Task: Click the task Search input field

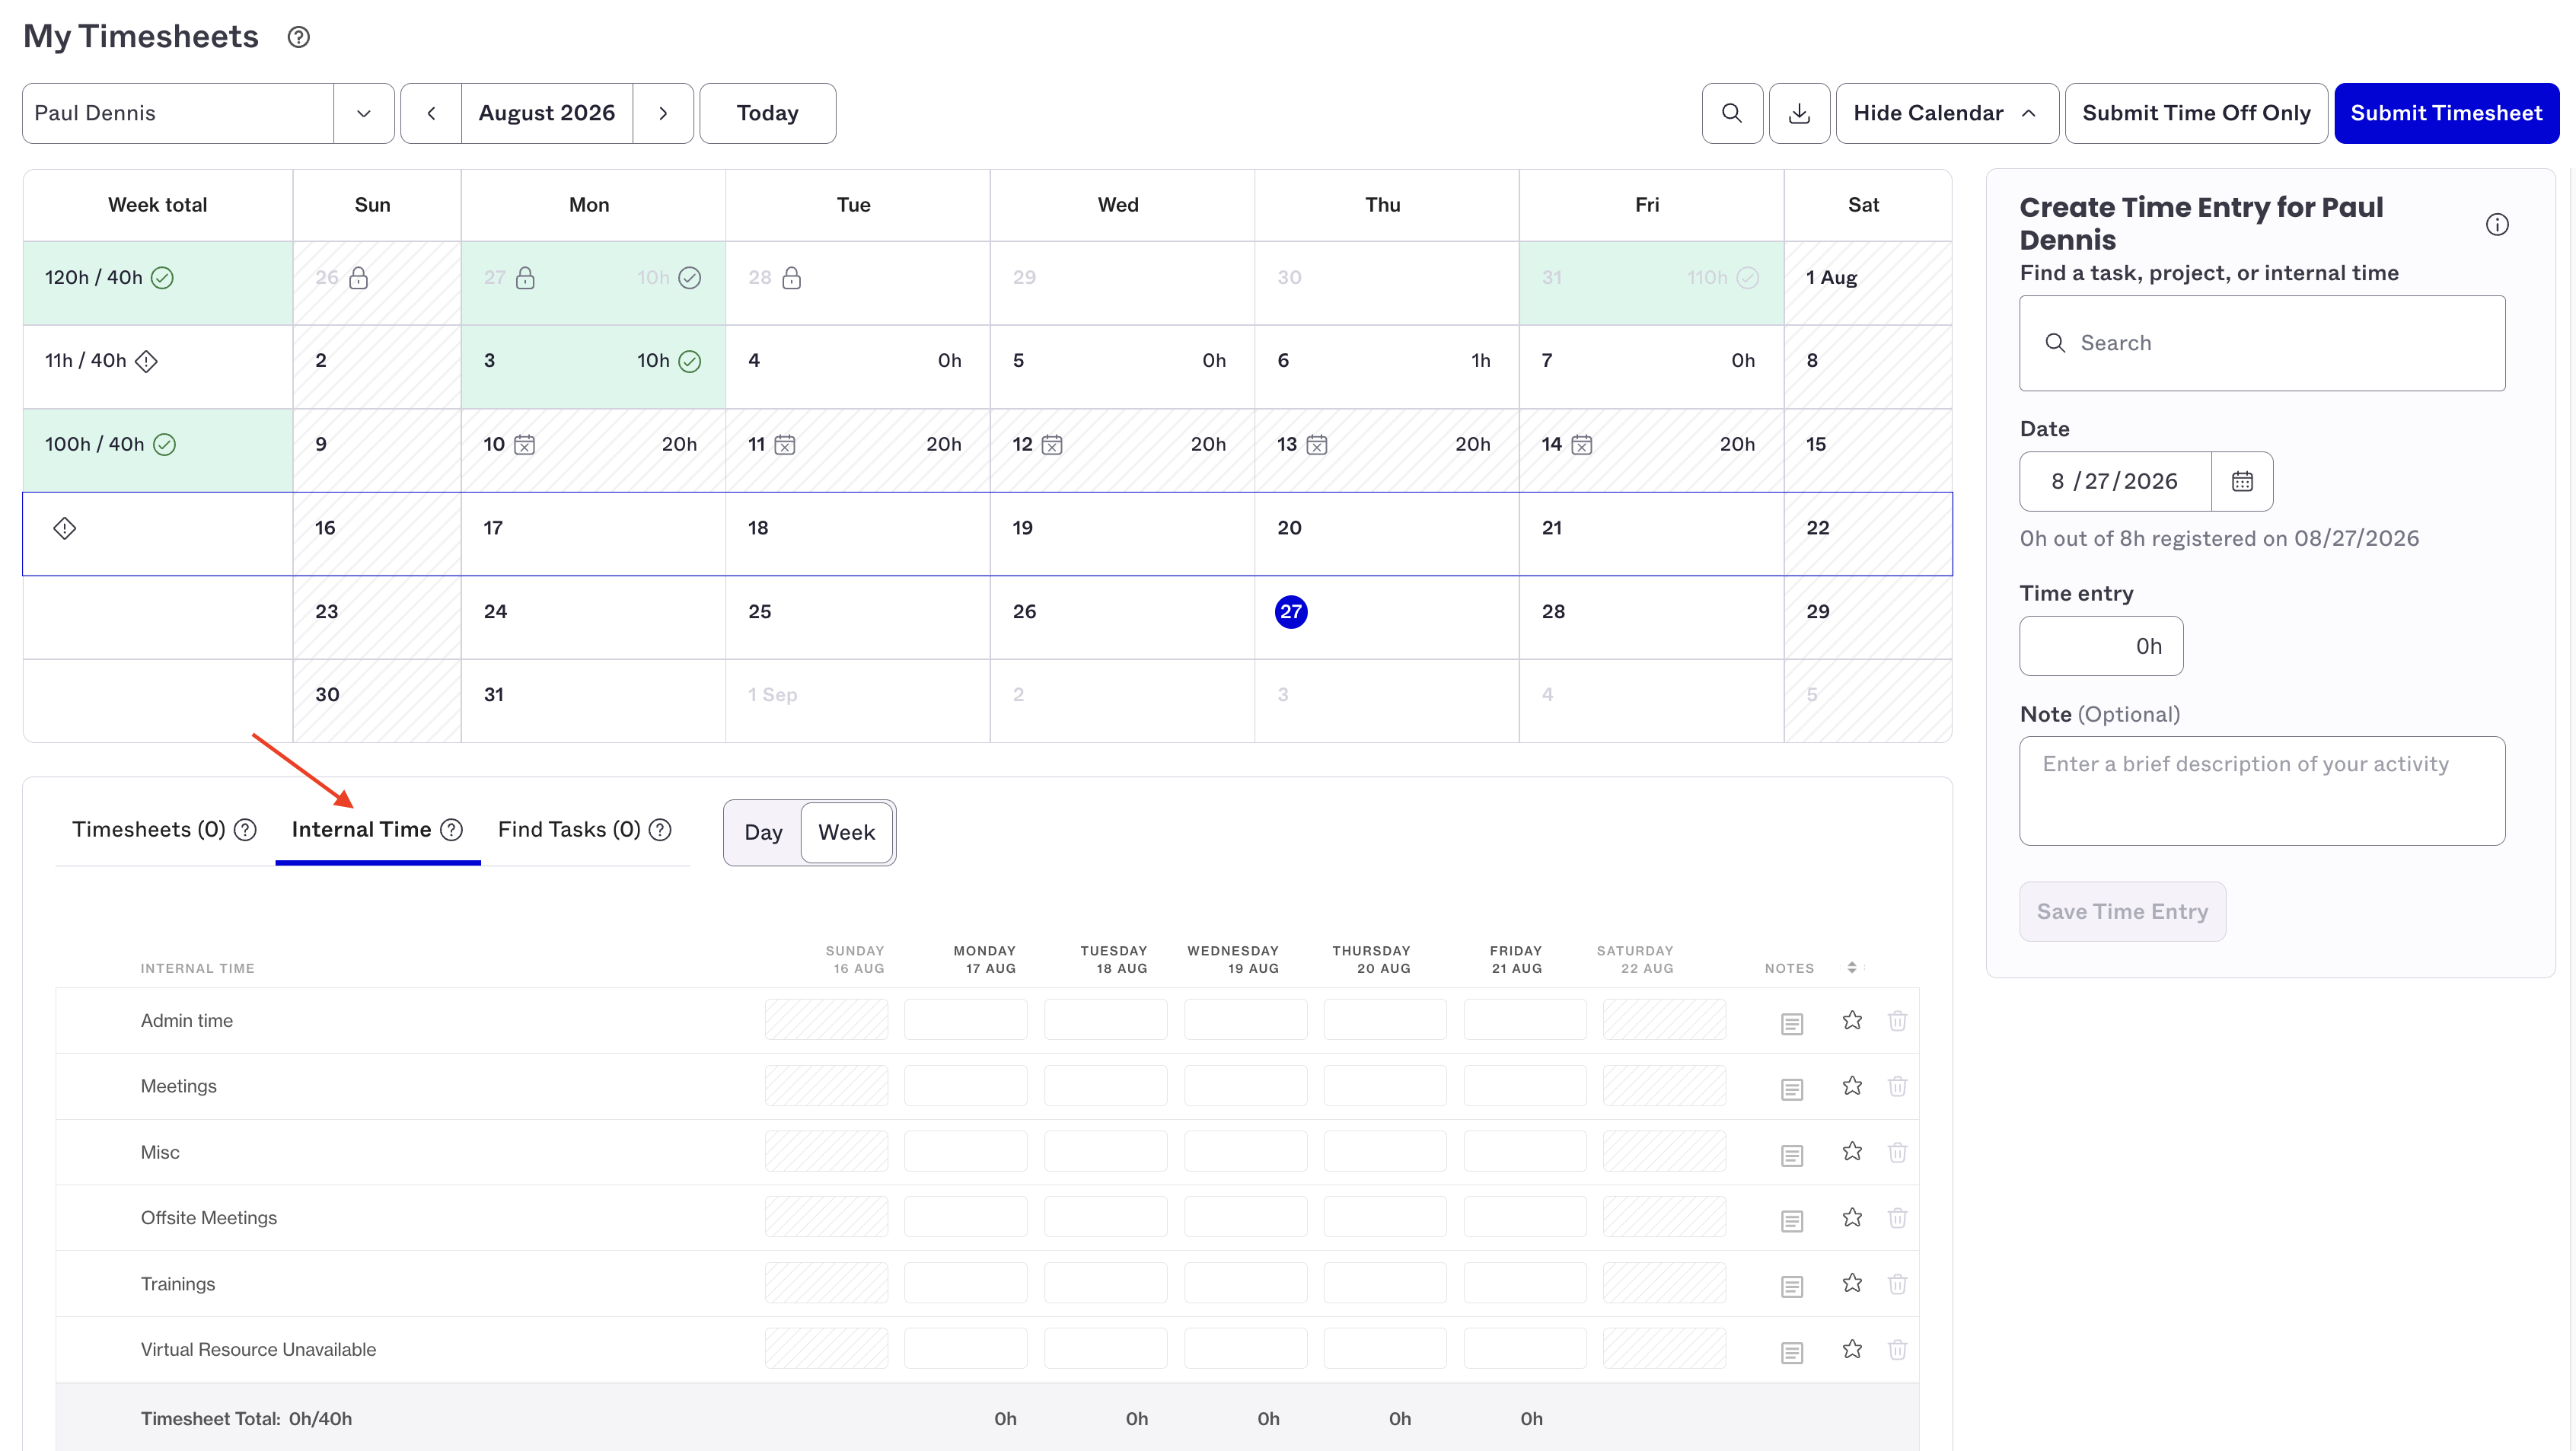Action: pos(2262,343)
